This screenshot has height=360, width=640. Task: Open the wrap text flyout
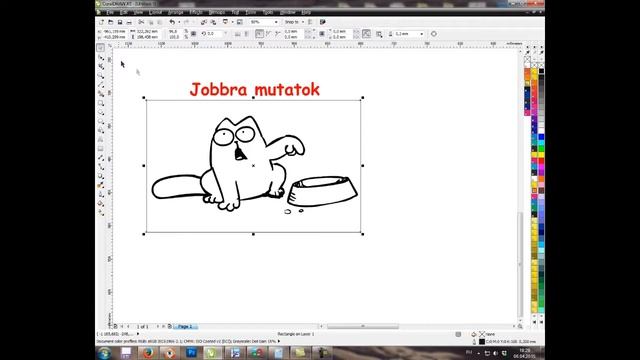(x=379, y=34)
